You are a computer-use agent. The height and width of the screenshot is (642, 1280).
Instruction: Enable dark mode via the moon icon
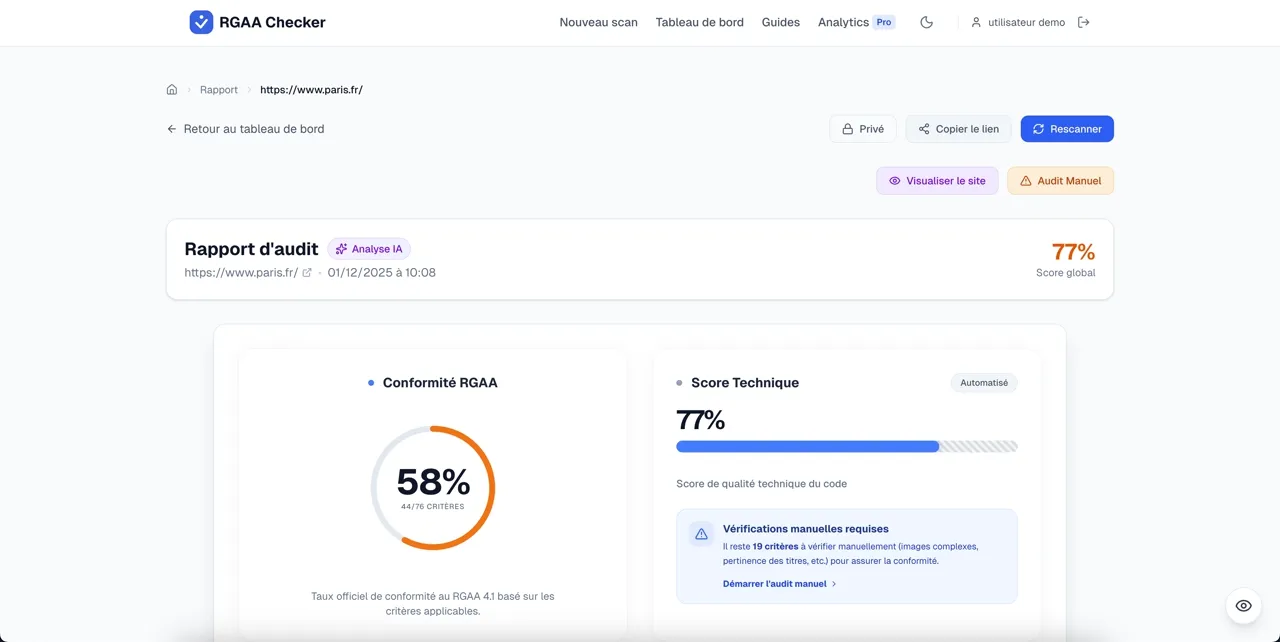(926, 21)
